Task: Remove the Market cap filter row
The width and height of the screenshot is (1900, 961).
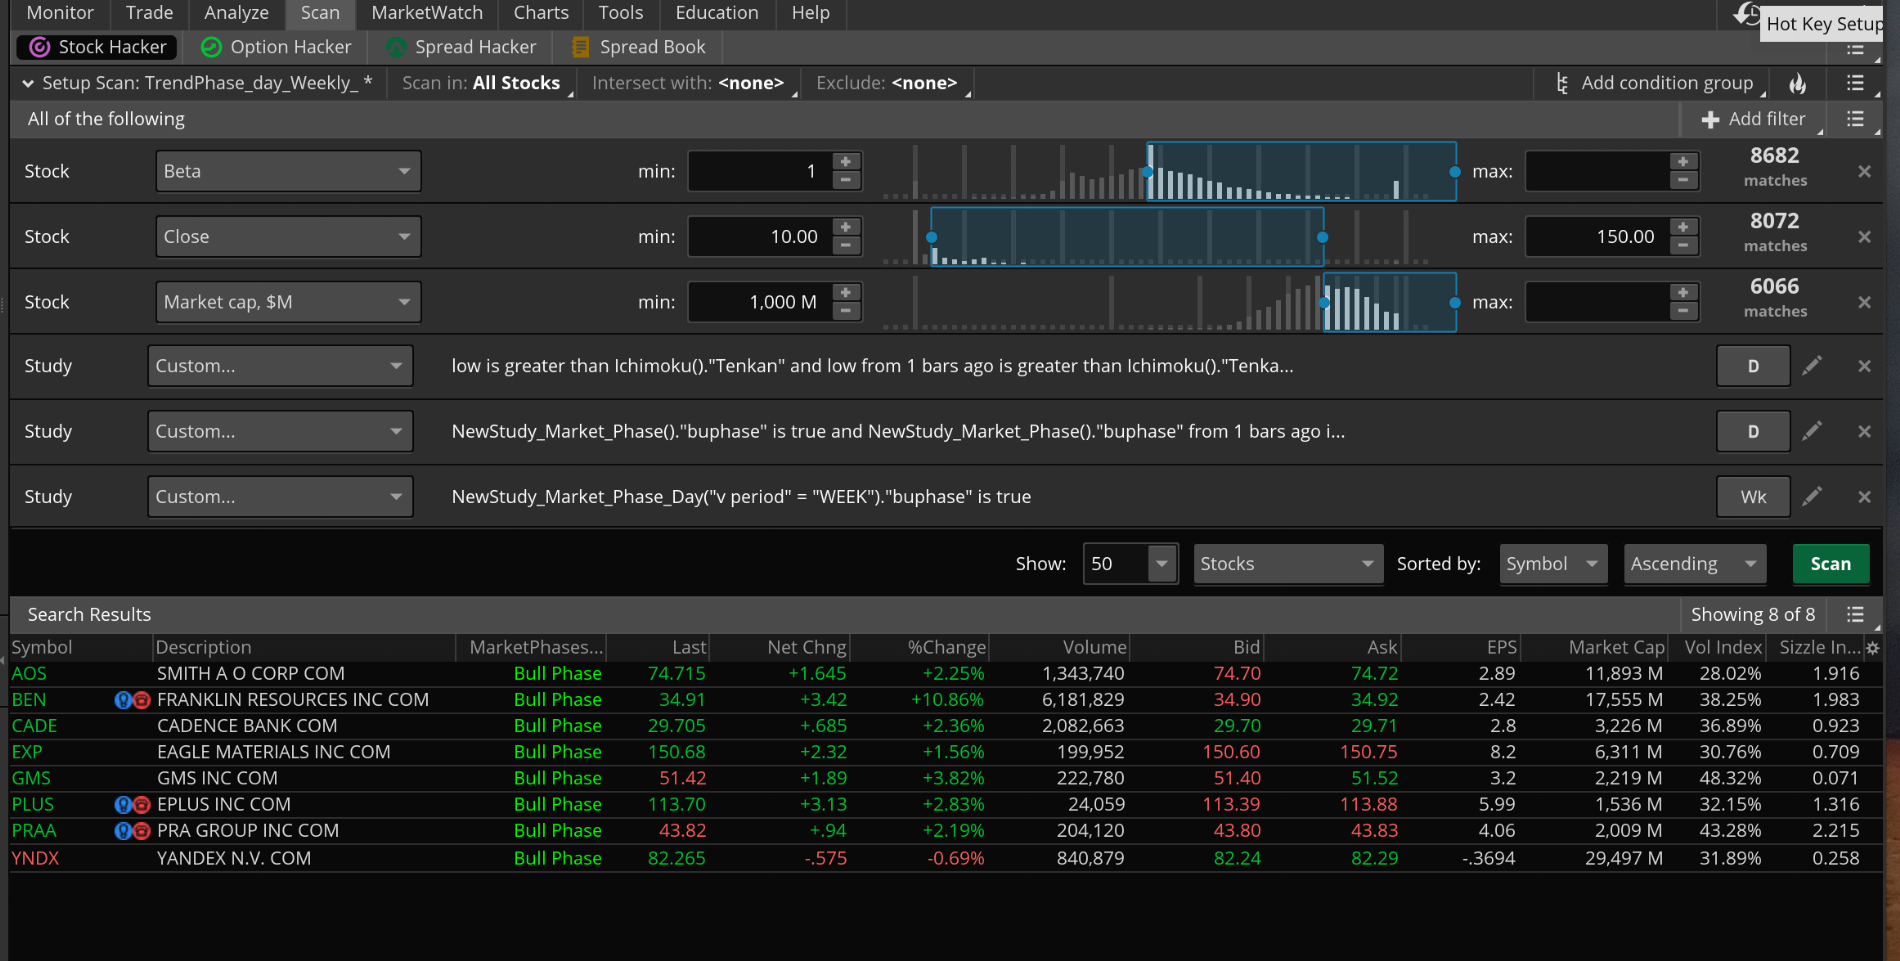Action: [x=1864, y=302]
